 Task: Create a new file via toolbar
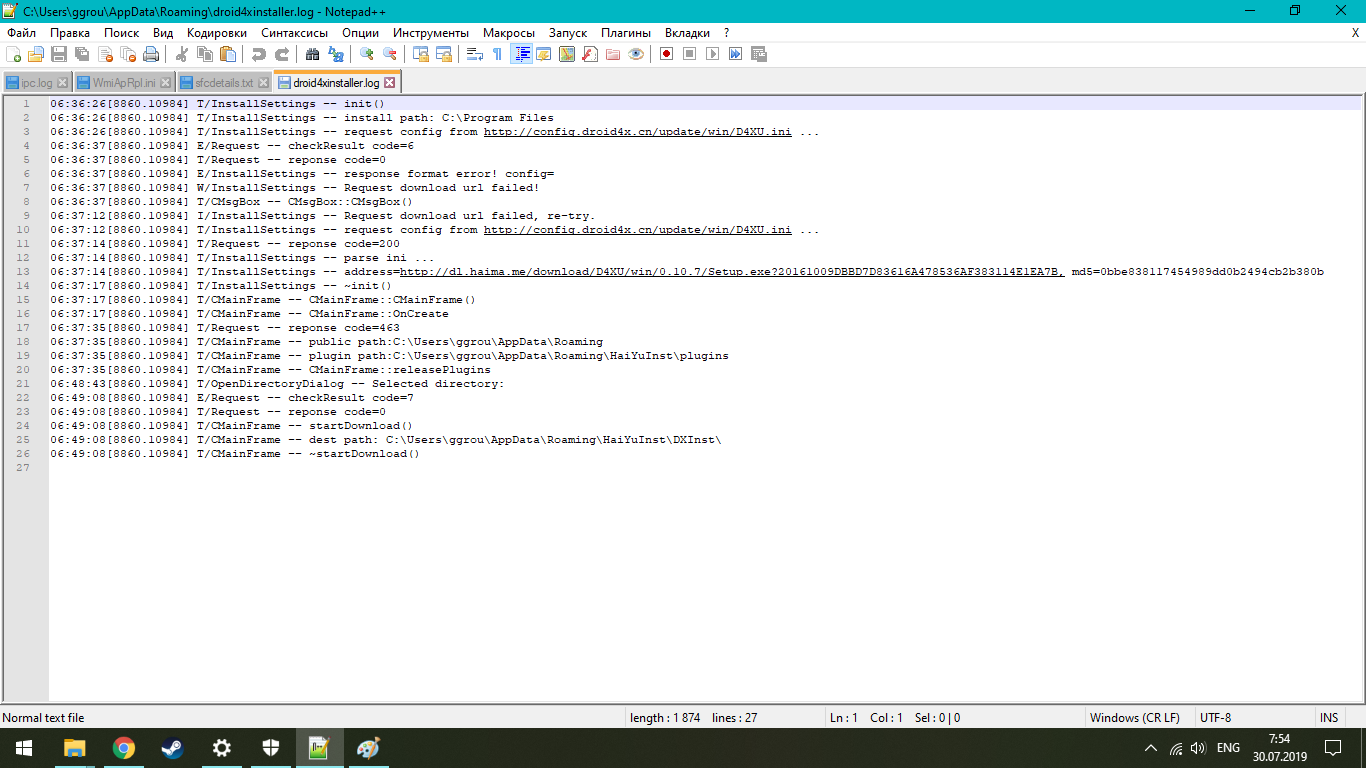(13, 54)
